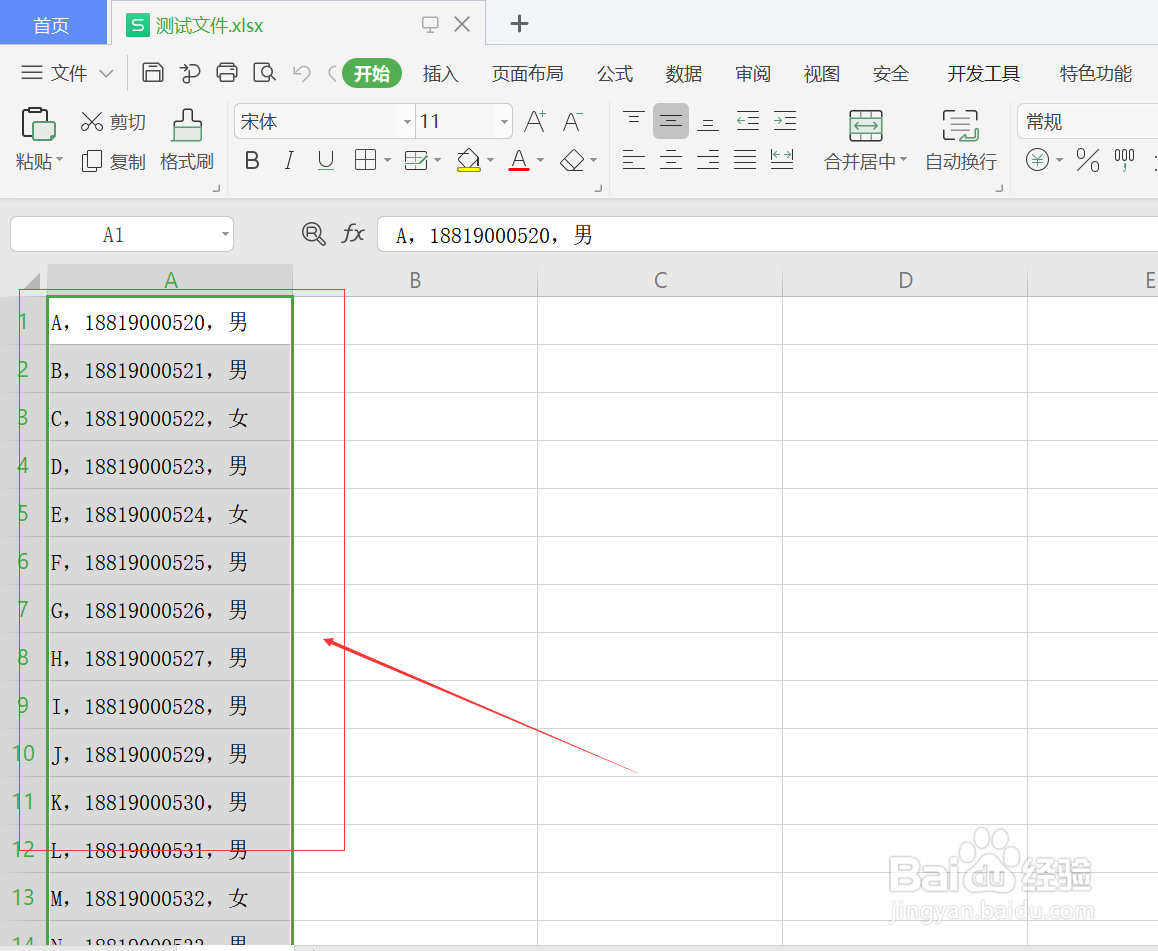Apply percent style icon
1158x951 pixels.
tap(1088, 159)
